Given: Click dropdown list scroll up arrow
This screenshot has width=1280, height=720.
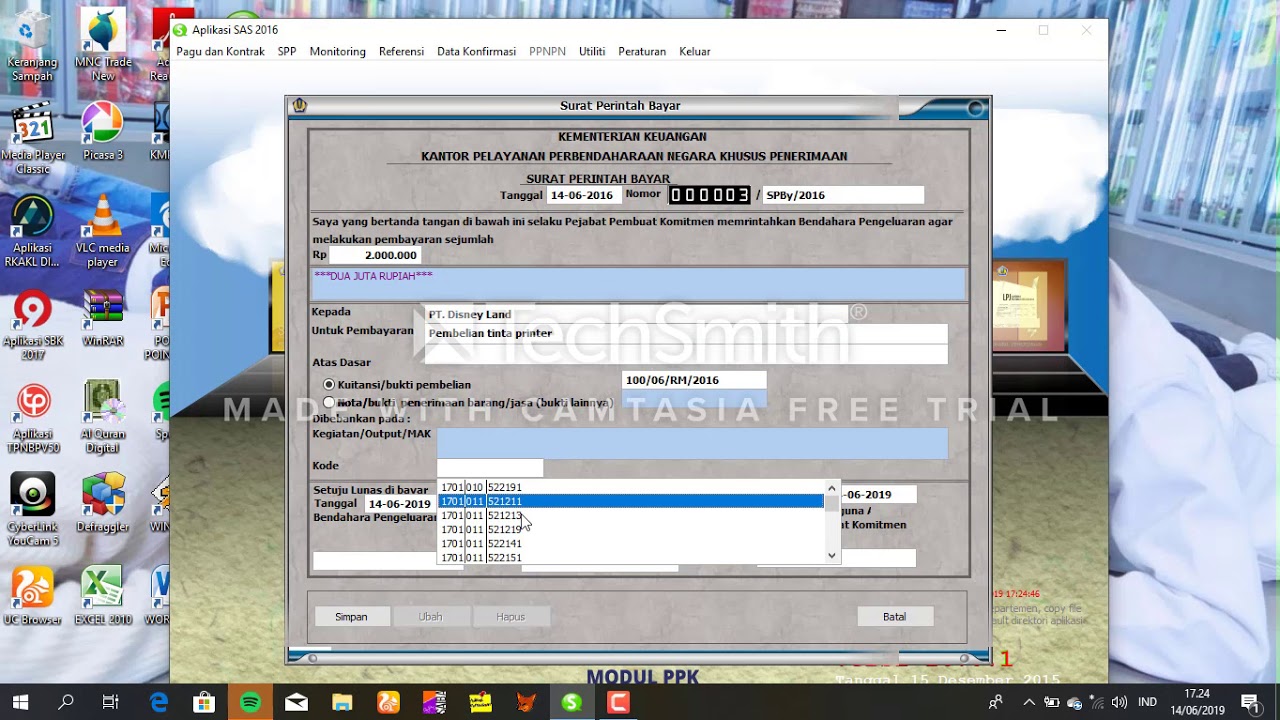Looking at the screenshot, I should (x=832, y=488).
